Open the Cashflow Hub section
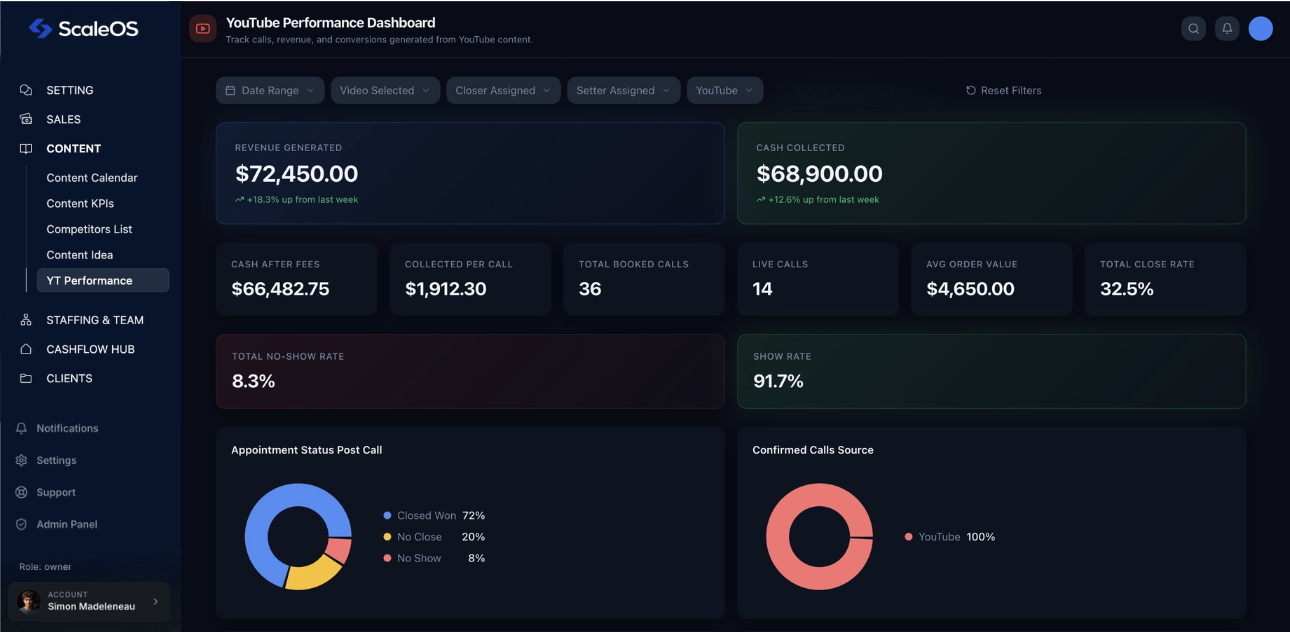Viewport: 1290px width, 632px height. [90, 349]
